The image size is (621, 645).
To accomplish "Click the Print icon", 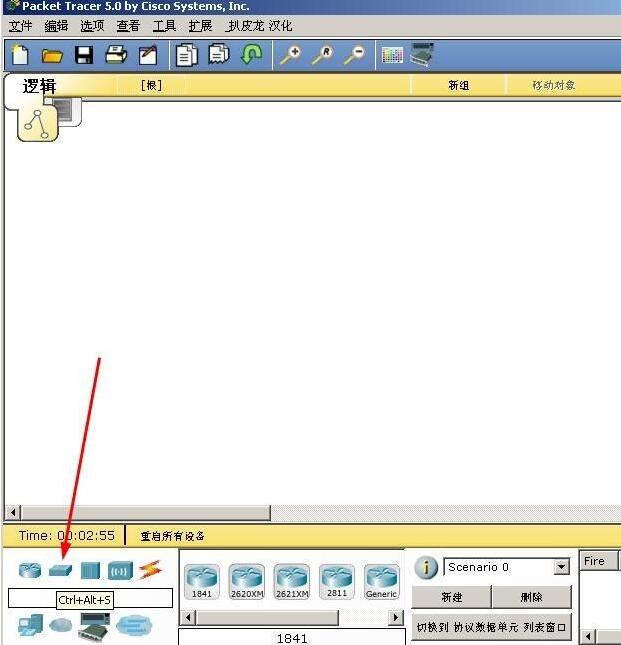I will click(x=116, y=55).
